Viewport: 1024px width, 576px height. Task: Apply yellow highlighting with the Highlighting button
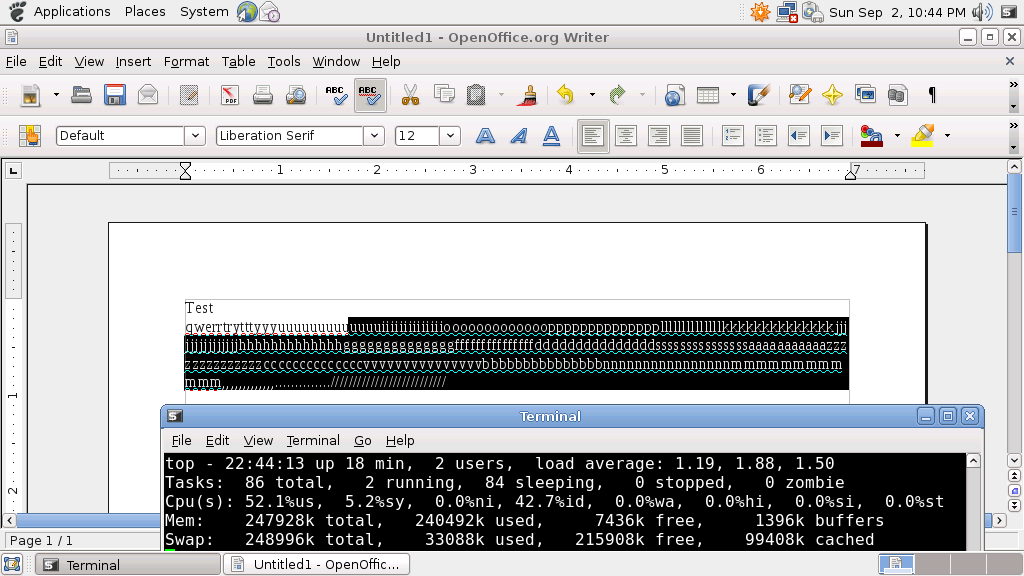[922, 136]
